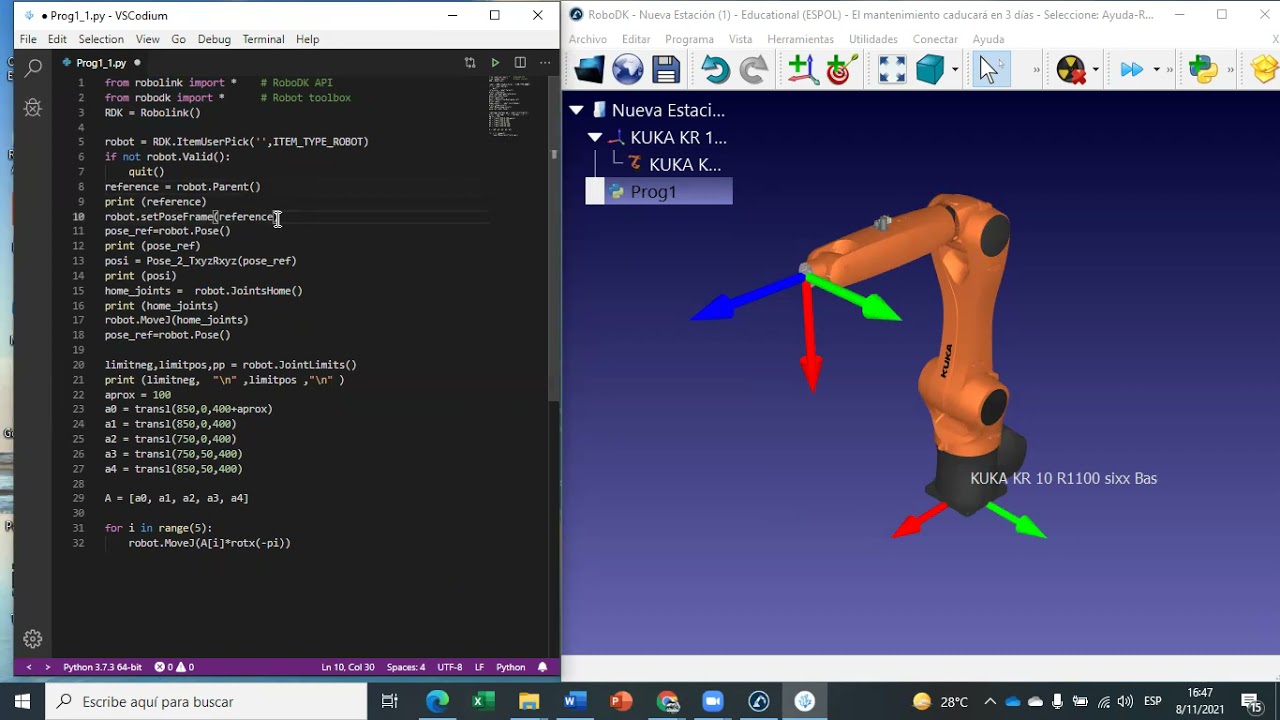Screen dimensions: 1280x720
Task: Add a new target in RoboDK
Action: pyautogui.click(x=841, y=69)
